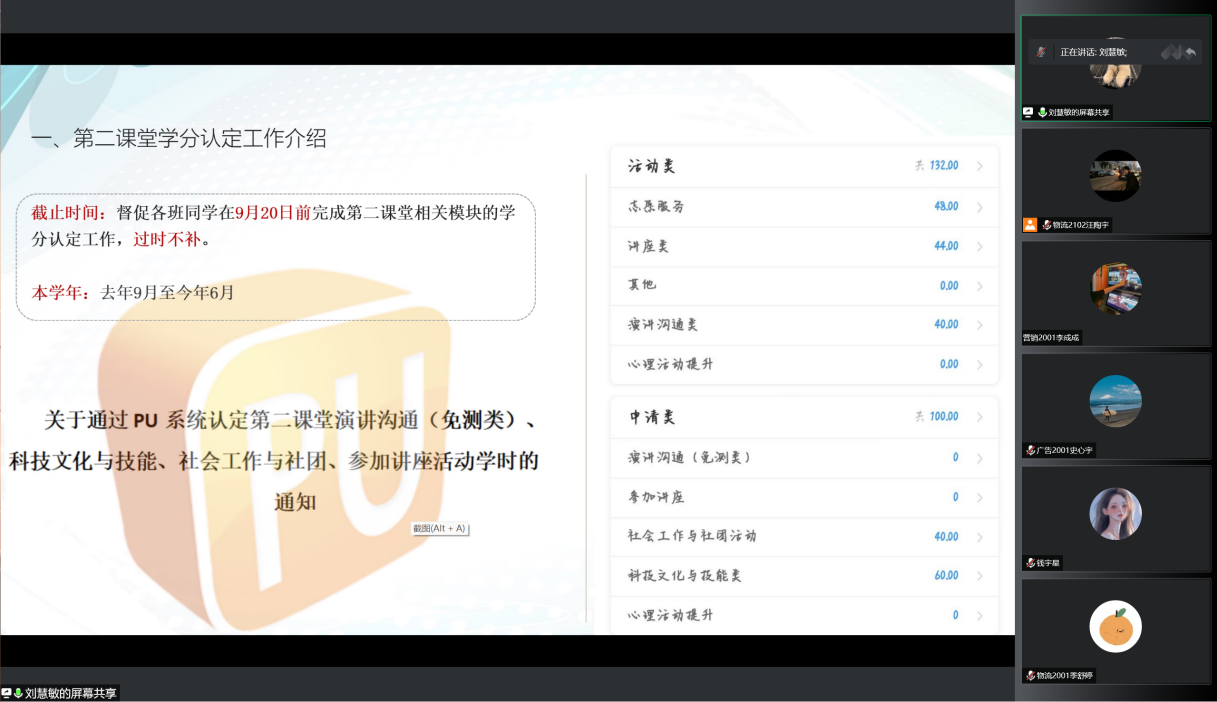Select 营销2001李成成's video thumbnail

[1115, 288]
